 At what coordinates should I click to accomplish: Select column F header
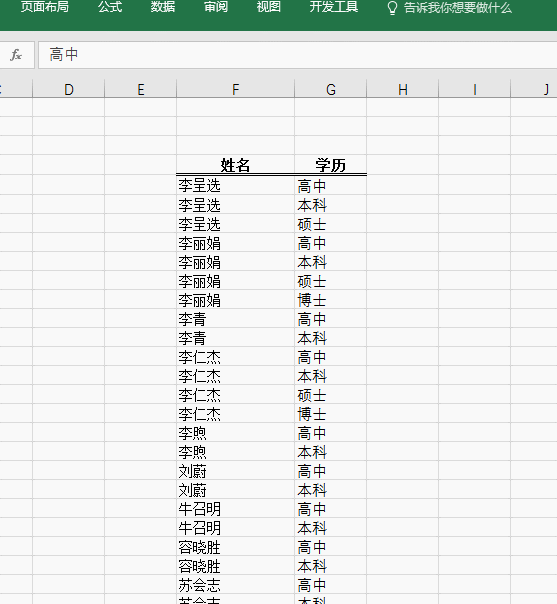click(x=235, y=89)
